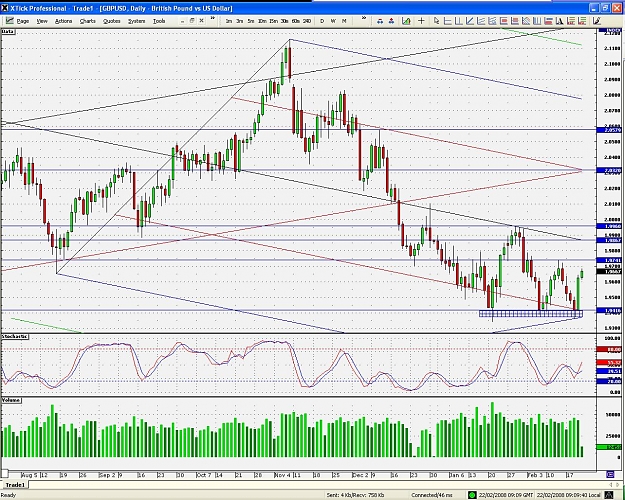Image resolution: width=625 pixels, height=500 pixels.
Task: Select the horizontal line drawing tool
Action: pyautogui.click(x=448, y=21)
